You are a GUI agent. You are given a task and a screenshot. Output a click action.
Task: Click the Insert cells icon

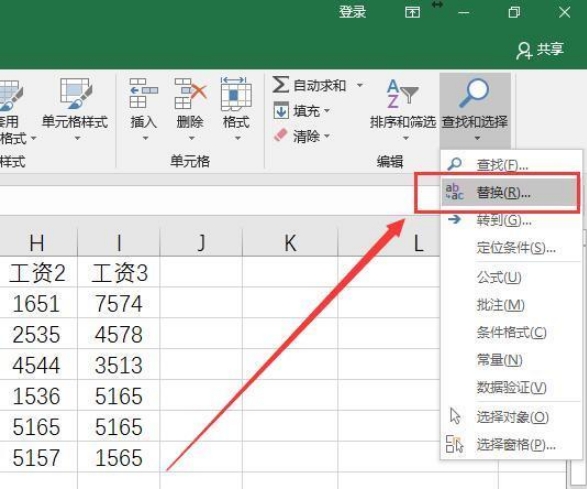(x=143, y=93)
